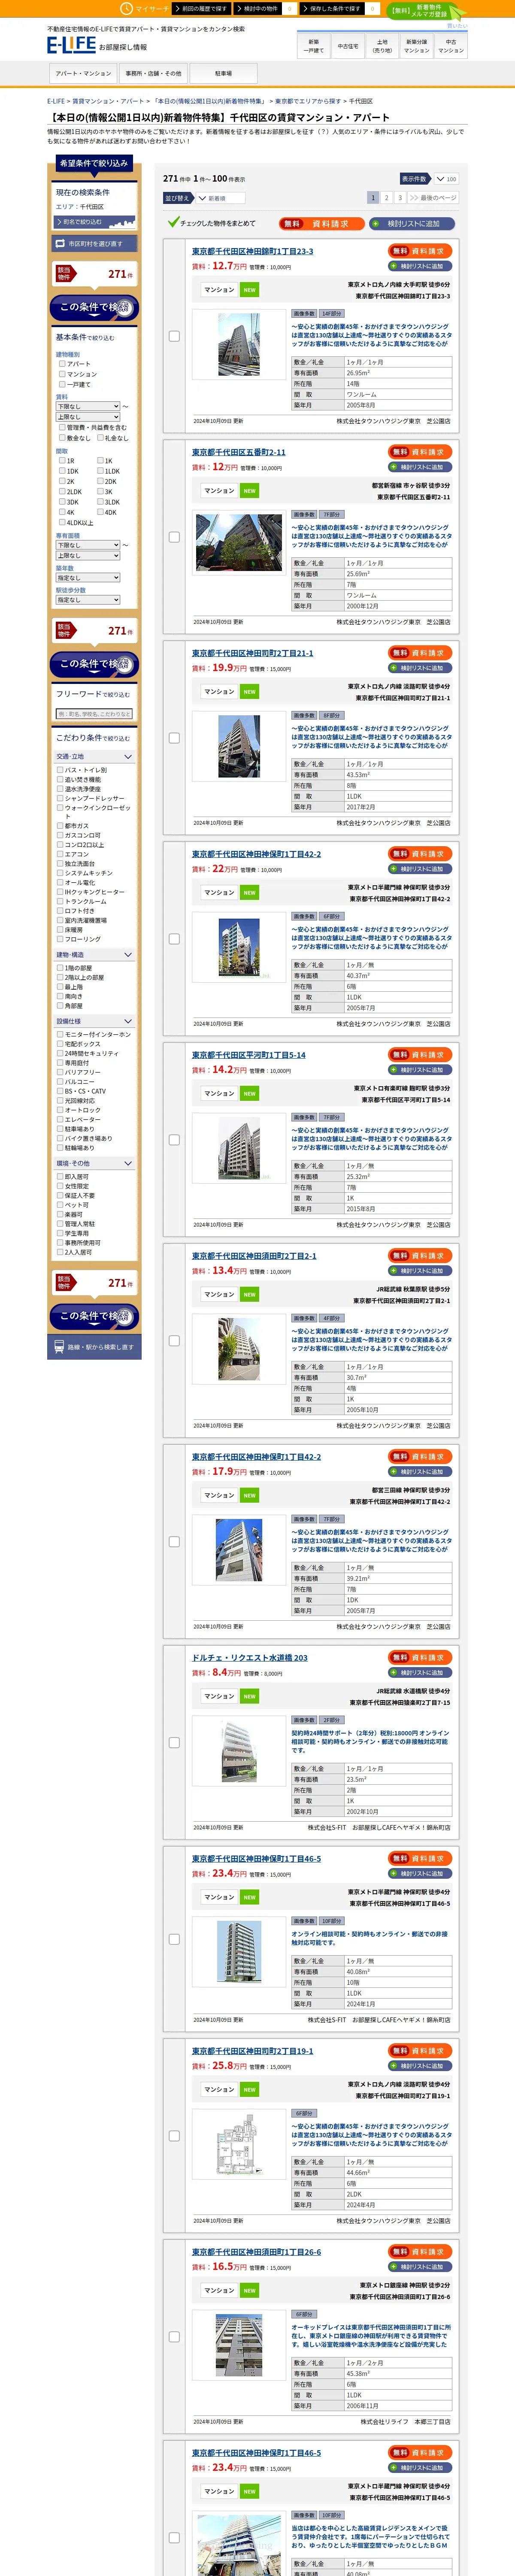515x2576 pixels.
Task: Check the アパート building type checkbox
Action: click(x=62, y=364)
